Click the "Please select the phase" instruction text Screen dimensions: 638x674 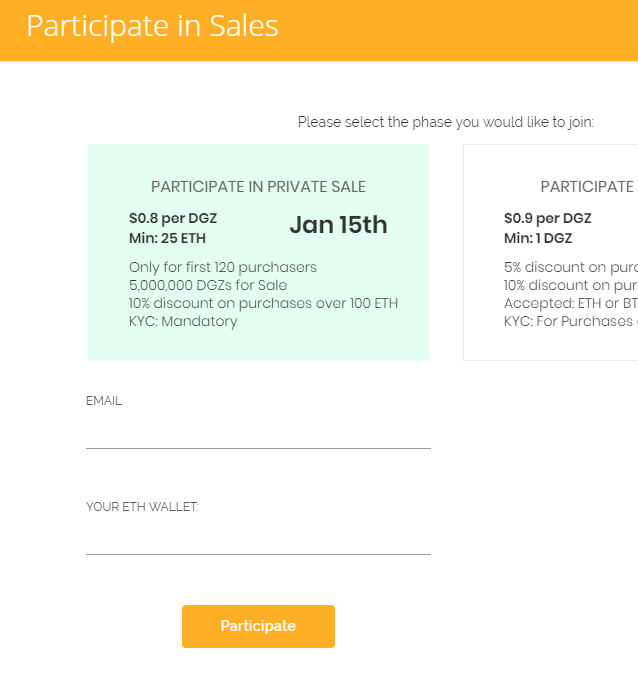(446, 122)
